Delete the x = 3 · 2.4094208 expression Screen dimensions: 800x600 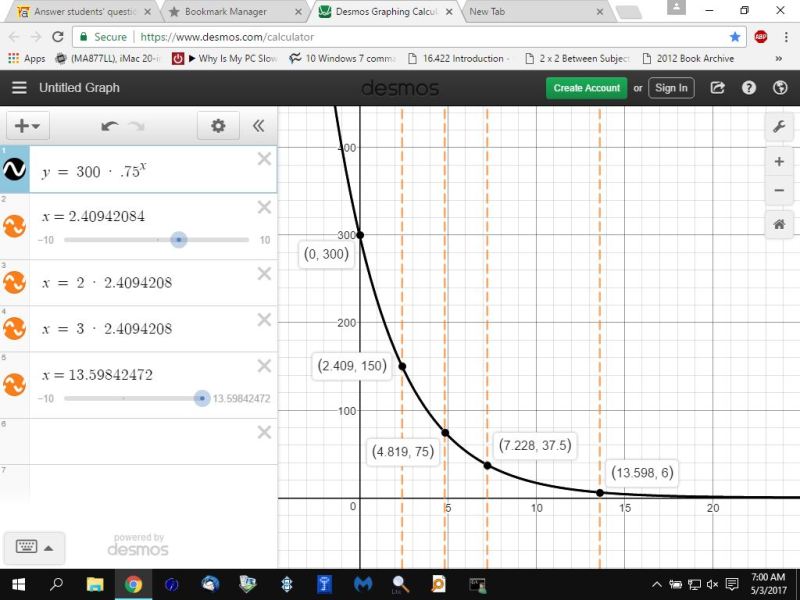point(264,320)
